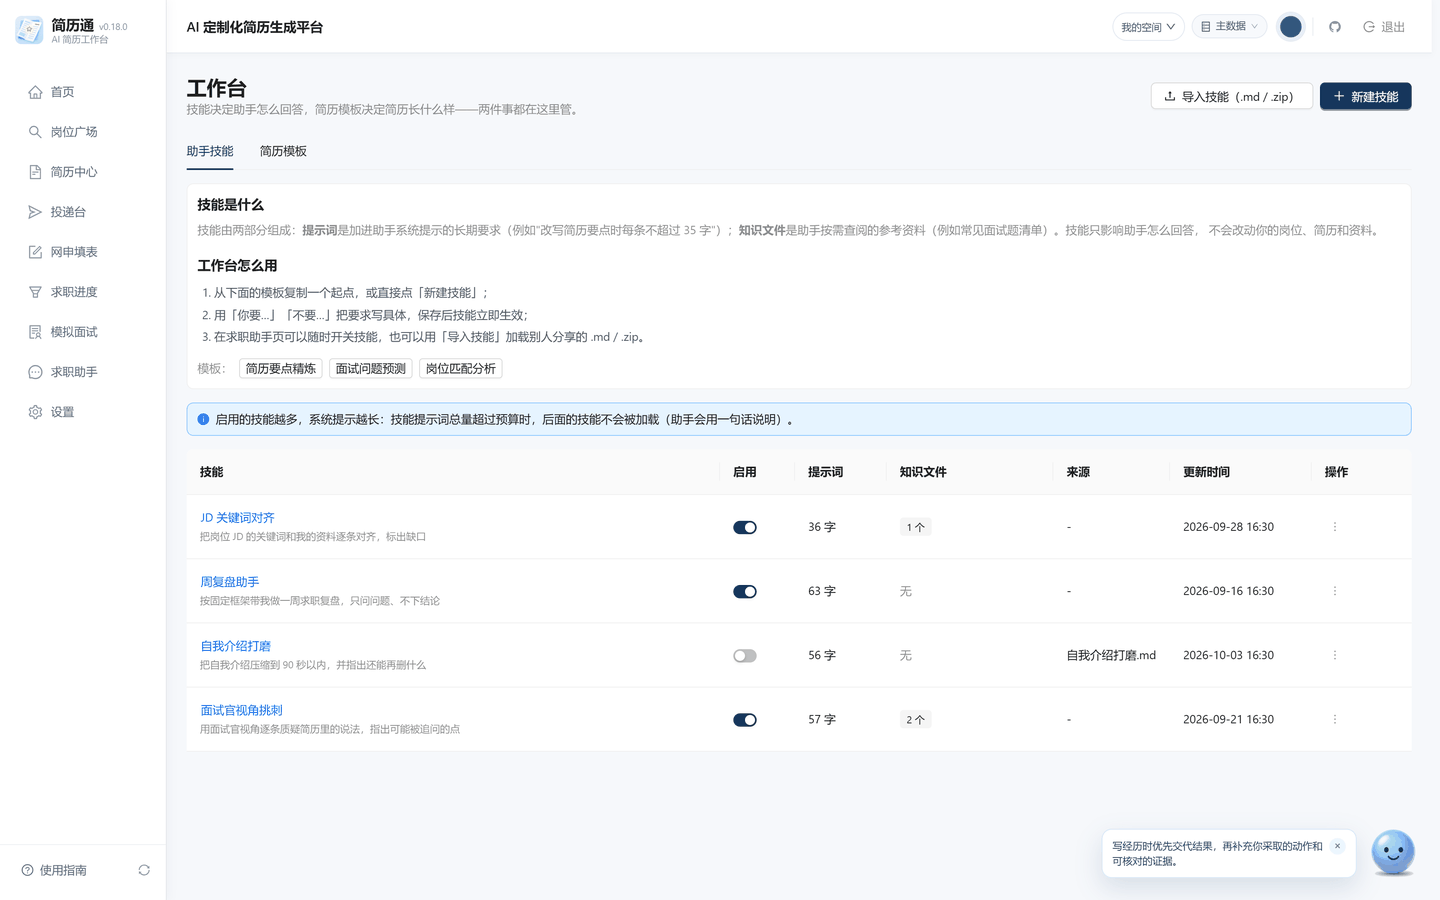Turn off the 周复盘助手 skill switch
1440x900 pixels.
(745, 591)
